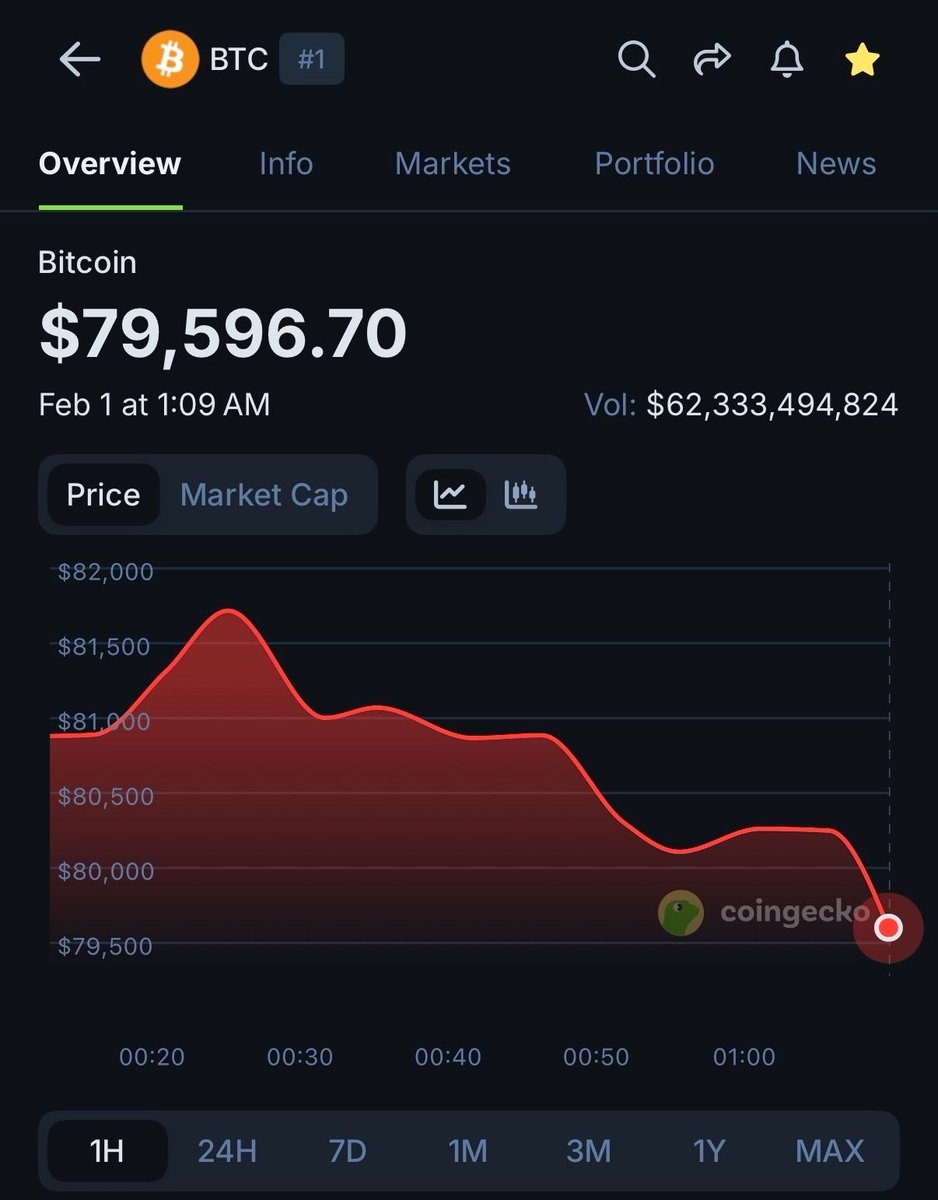Switch to candlestick chart view
This screenshot has width=938, height=1200.
click(x=521, y=494)
